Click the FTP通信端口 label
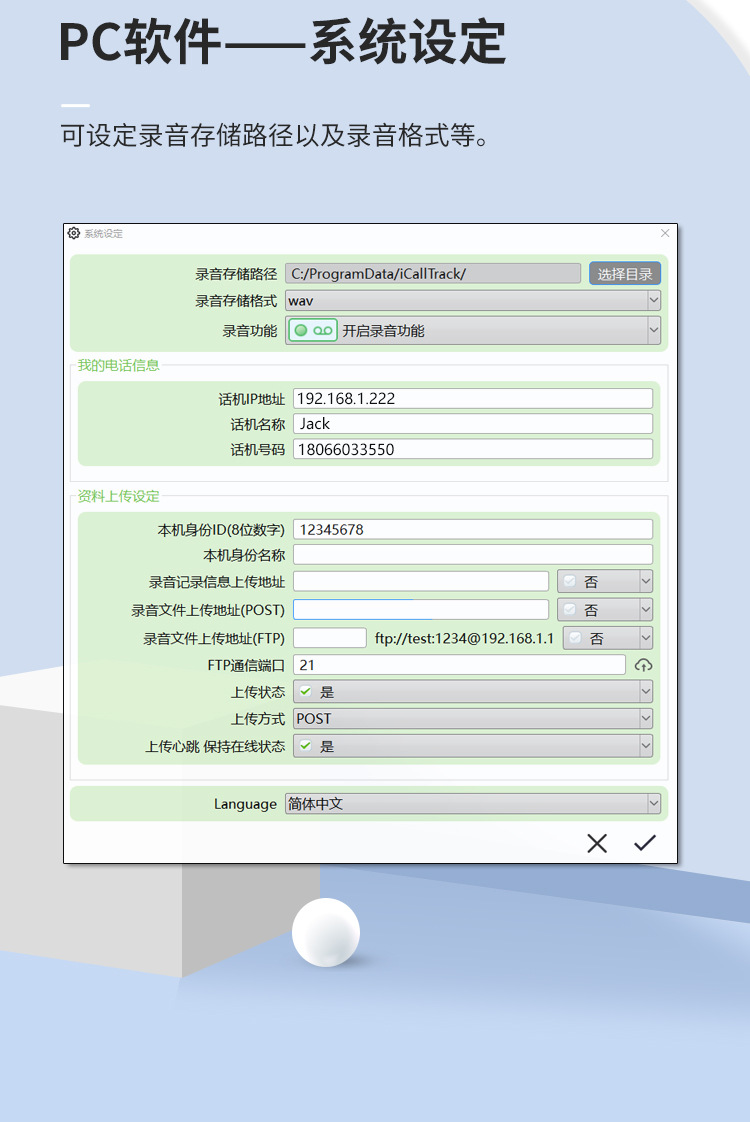 click(246, 665)
